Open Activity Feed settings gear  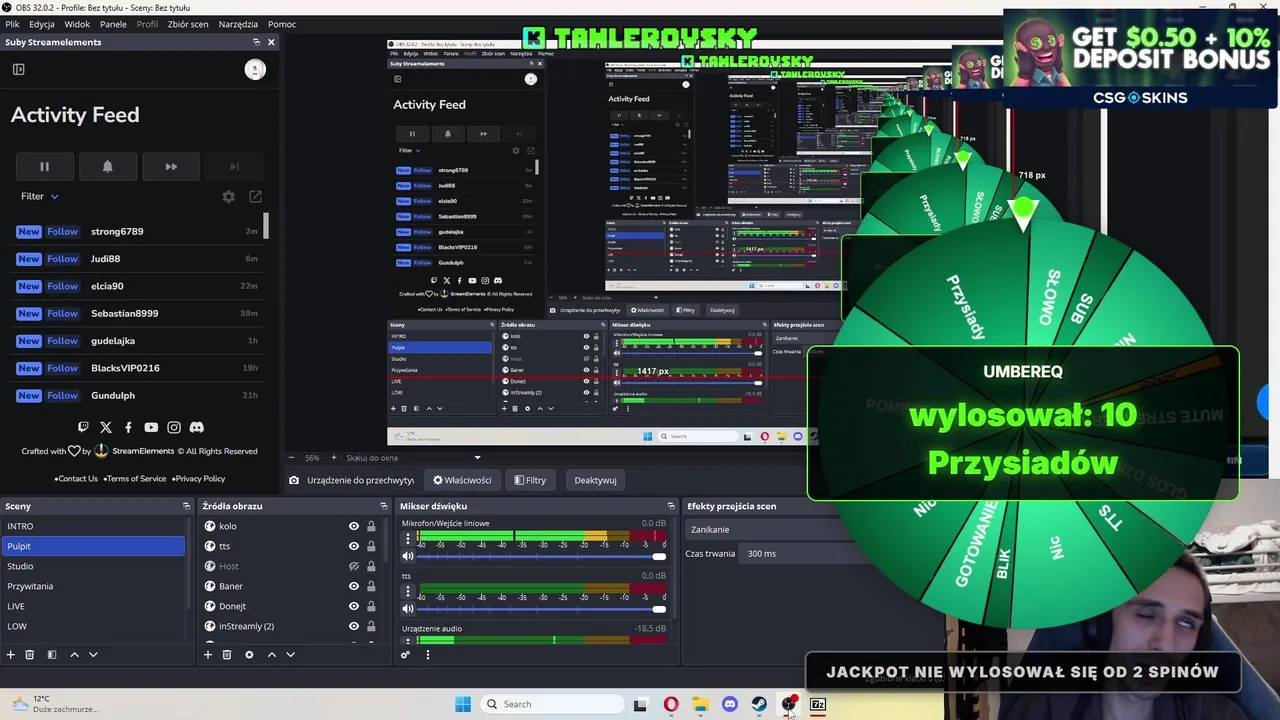coord(228,197)
